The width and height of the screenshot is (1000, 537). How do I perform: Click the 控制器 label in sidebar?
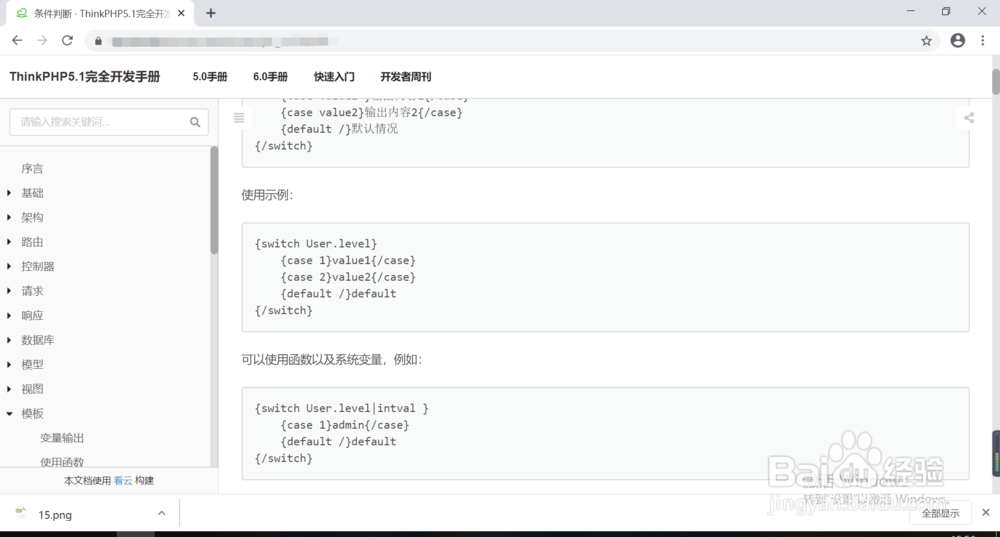tap(38, 266)
